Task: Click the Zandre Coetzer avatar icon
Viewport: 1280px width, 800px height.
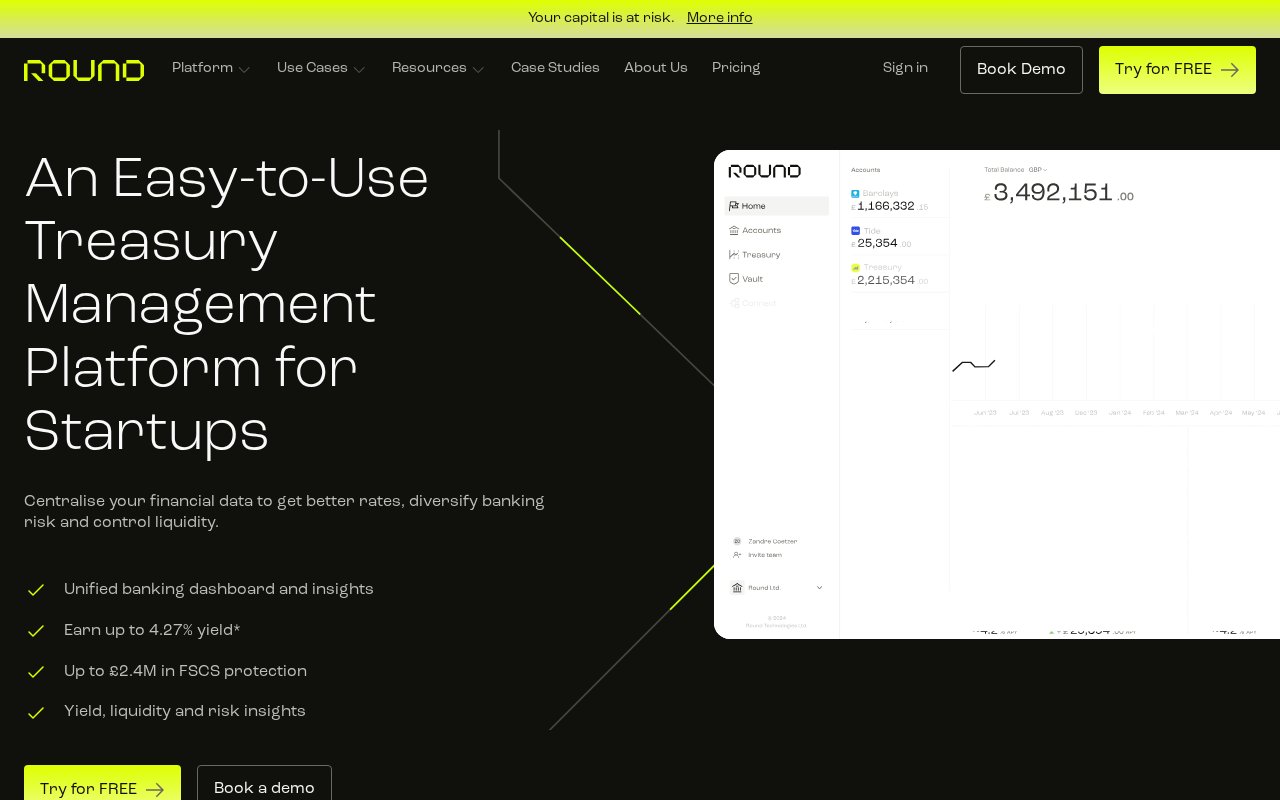Action: pyautogui.click(x=737, y=541)
